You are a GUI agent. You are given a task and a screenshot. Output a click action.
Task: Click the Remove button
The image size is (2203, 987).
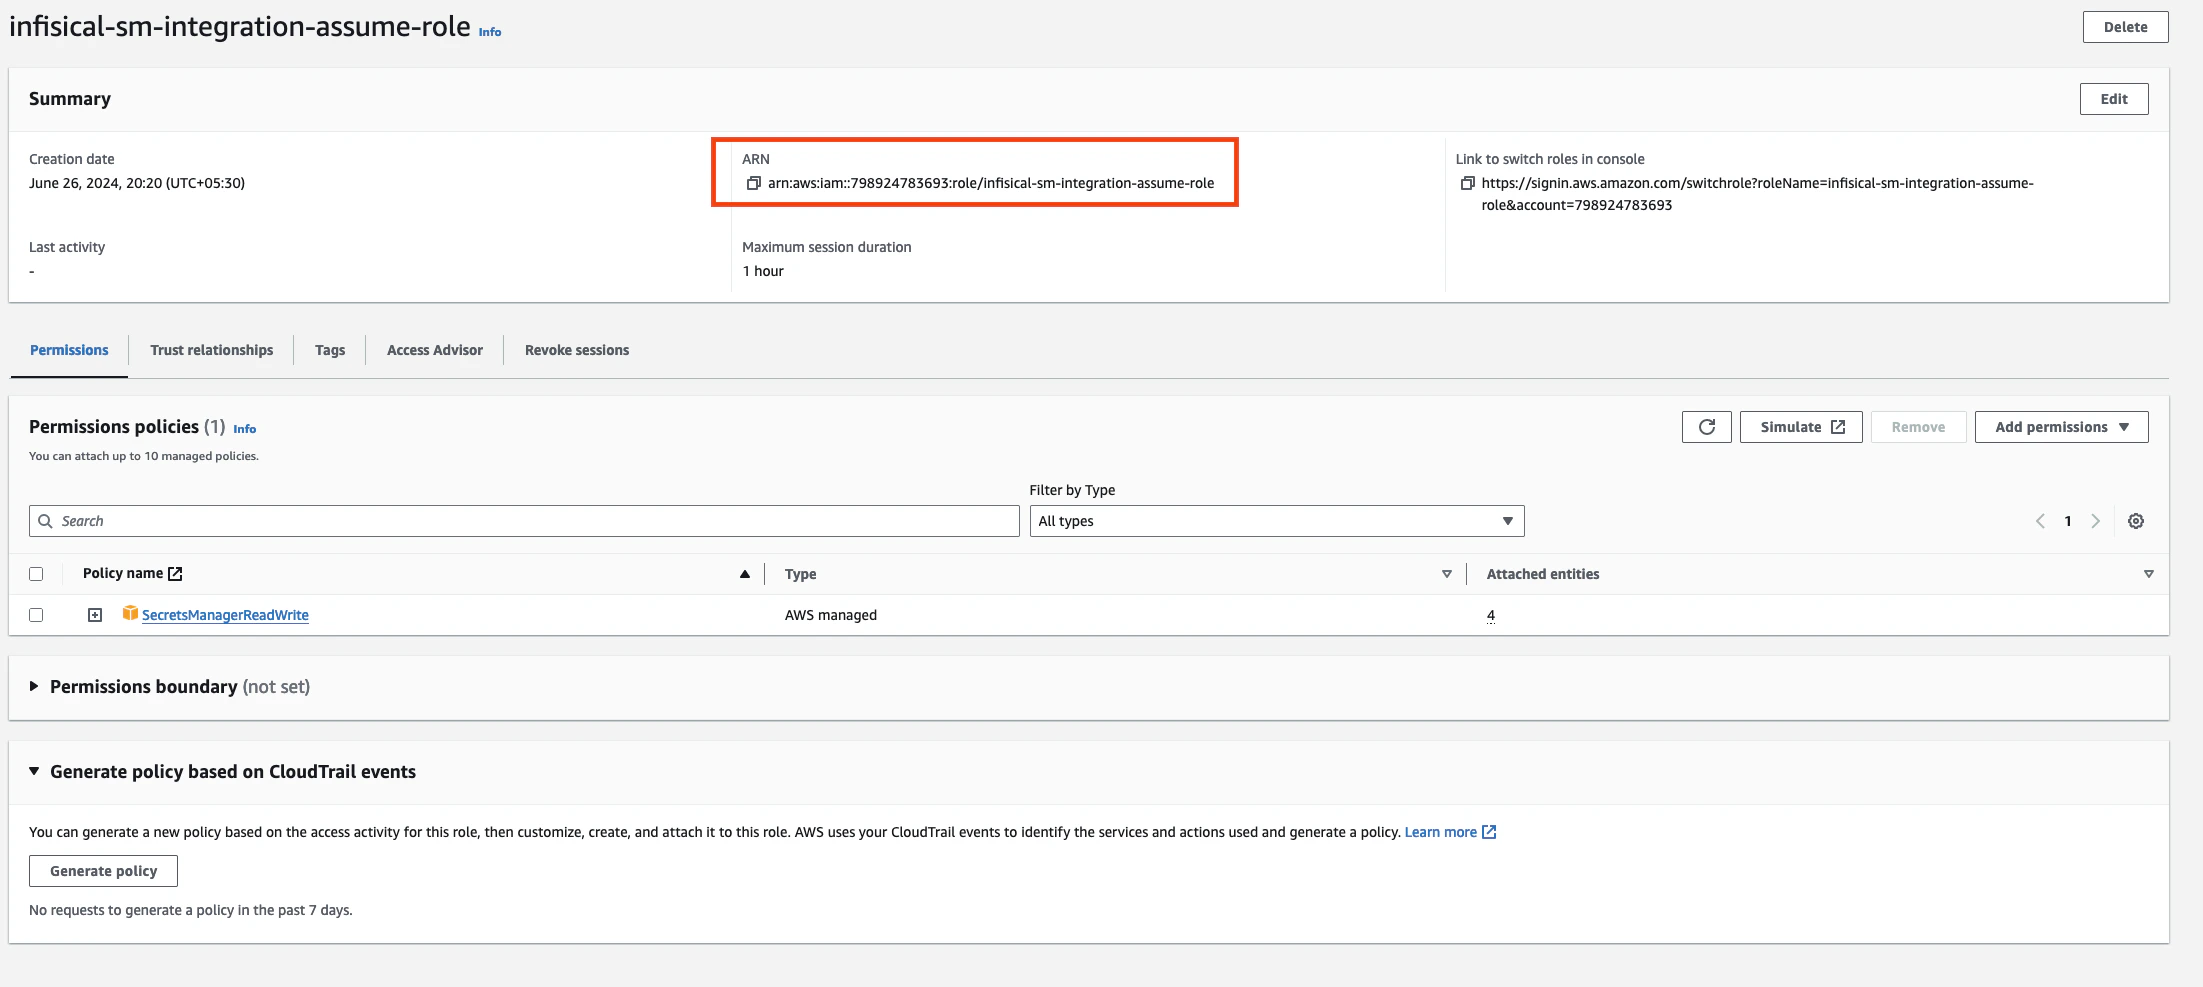(1919, 427)
